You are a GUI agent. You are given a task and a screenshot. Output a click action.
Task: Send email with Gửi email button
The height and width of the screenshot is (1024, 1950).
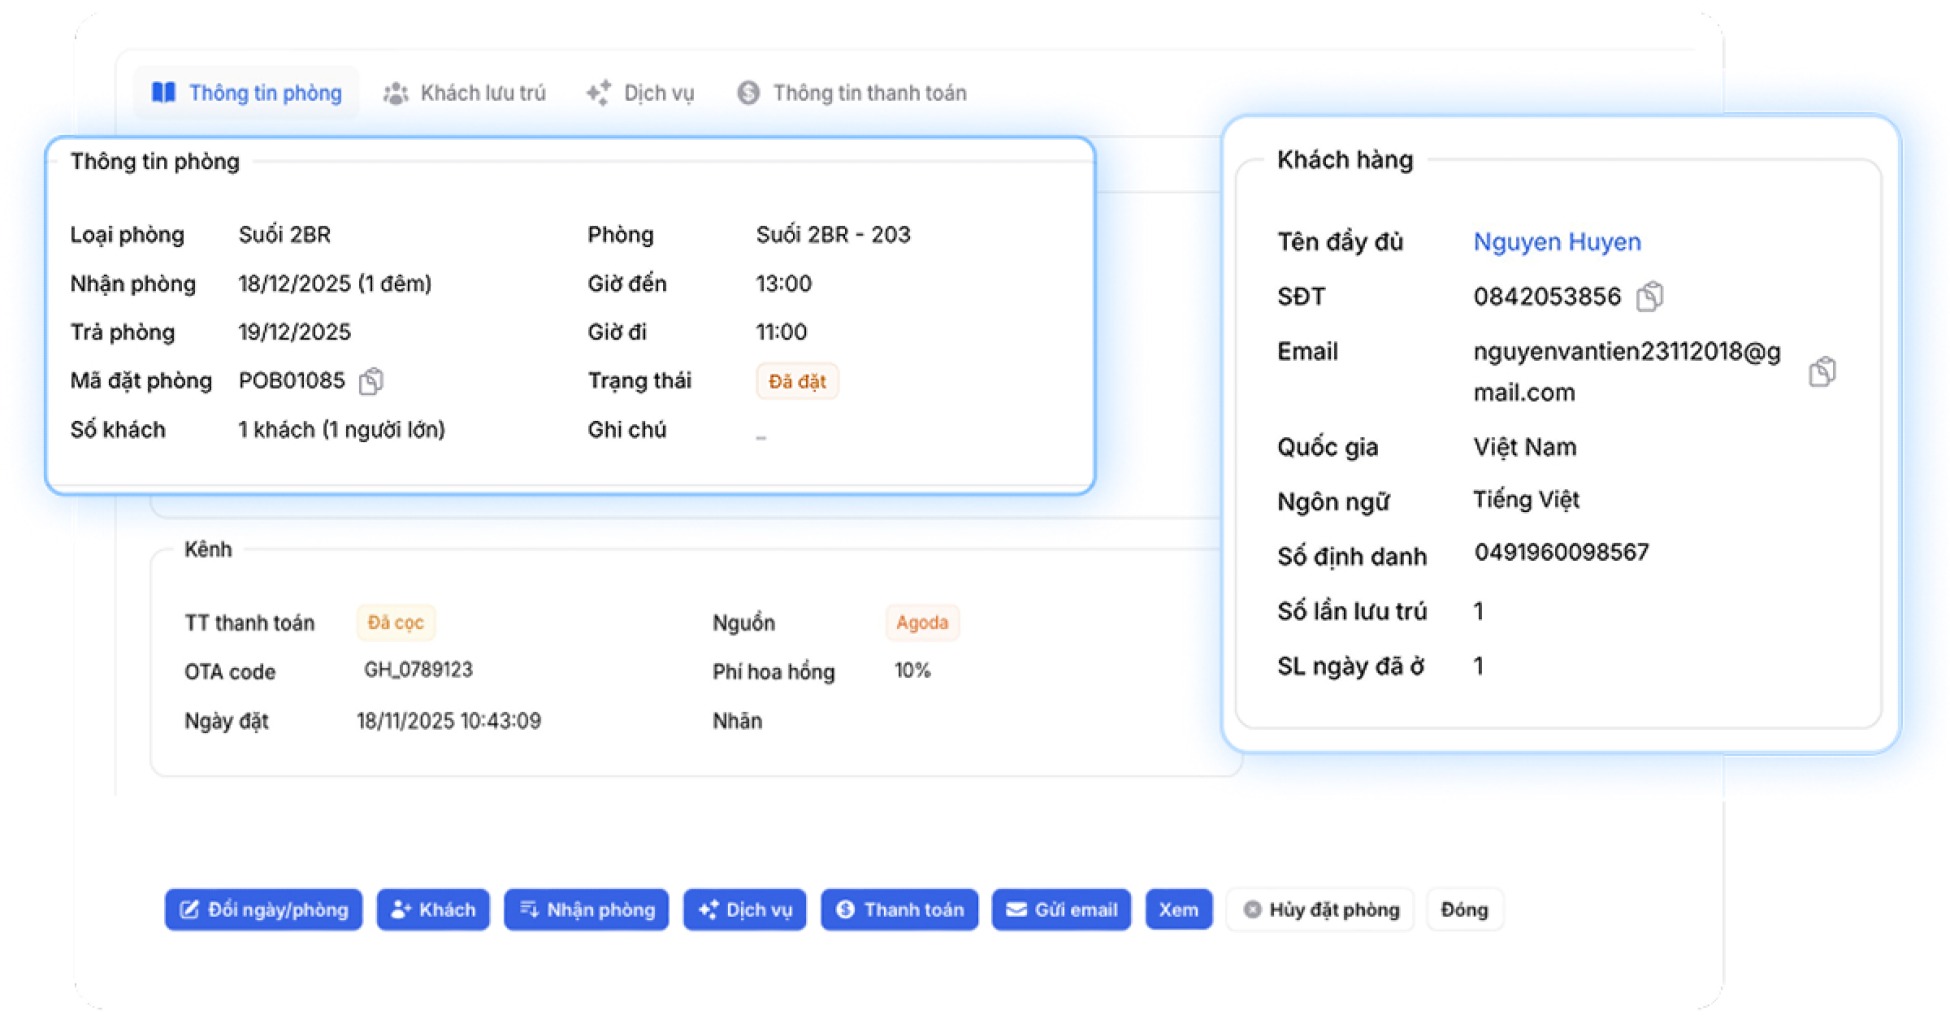(x=1061, y=910)
